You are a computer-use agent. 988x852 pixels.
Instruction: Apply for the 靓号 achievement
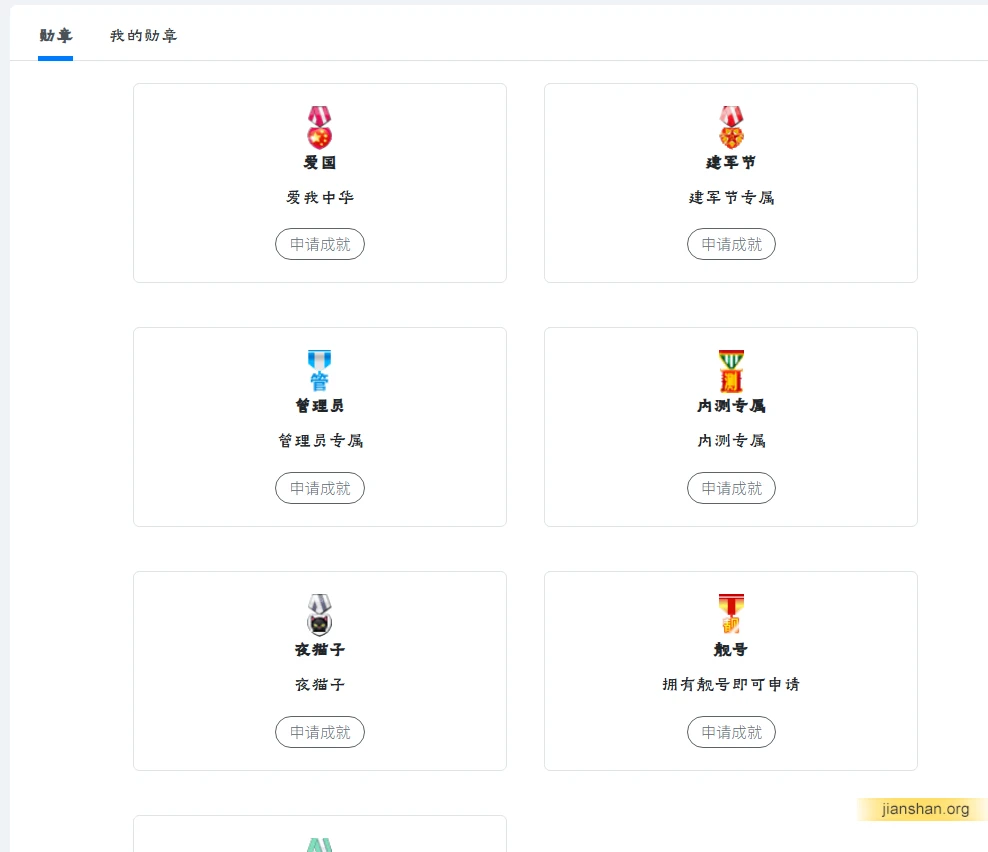click(x=731, y=732)
